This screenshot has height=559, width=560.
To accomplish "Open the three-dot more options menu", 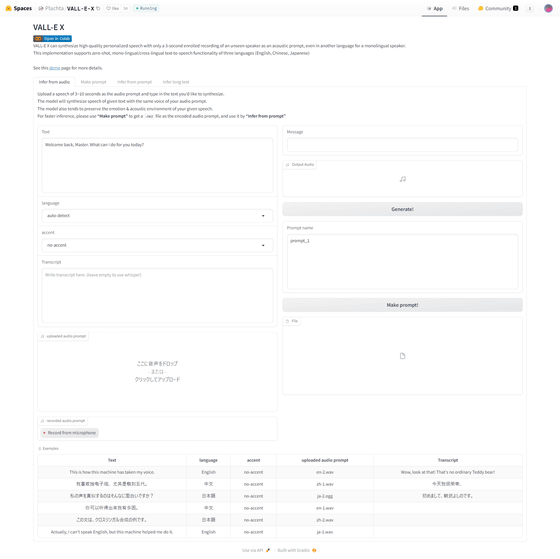I will [x=530, y=9].
